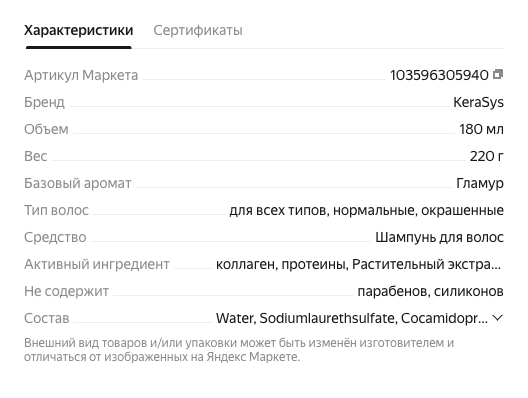
Task: Click the Состав row label
Action: point(46,318)
